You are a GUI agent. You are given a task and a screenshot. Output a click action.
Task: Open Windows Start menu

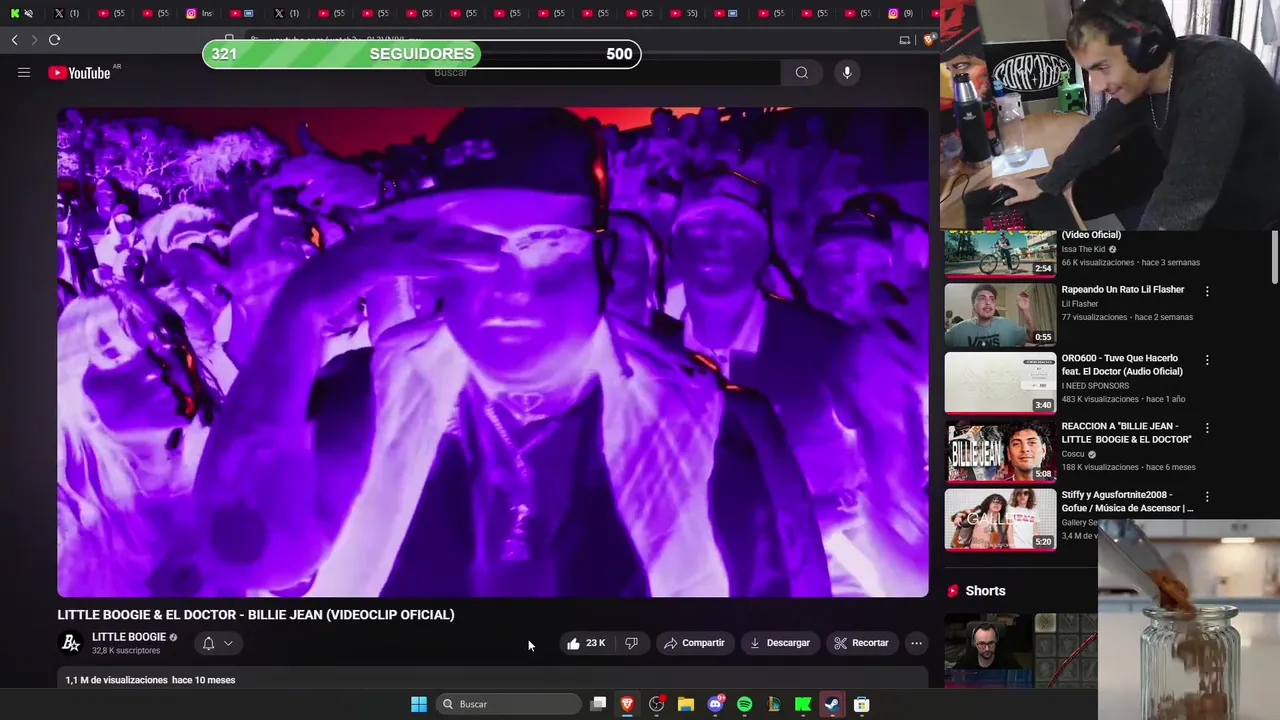pos(419,704)
